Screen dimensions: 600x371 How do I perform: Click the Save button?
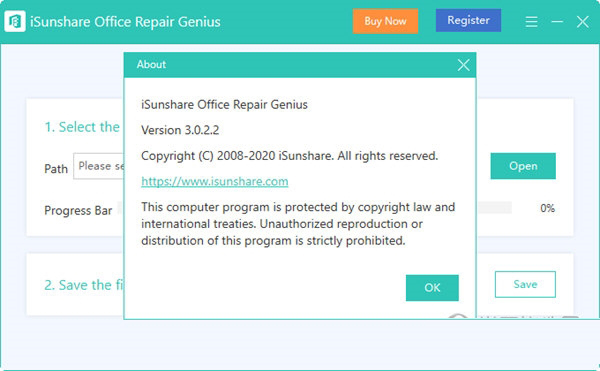pos(525,284)
